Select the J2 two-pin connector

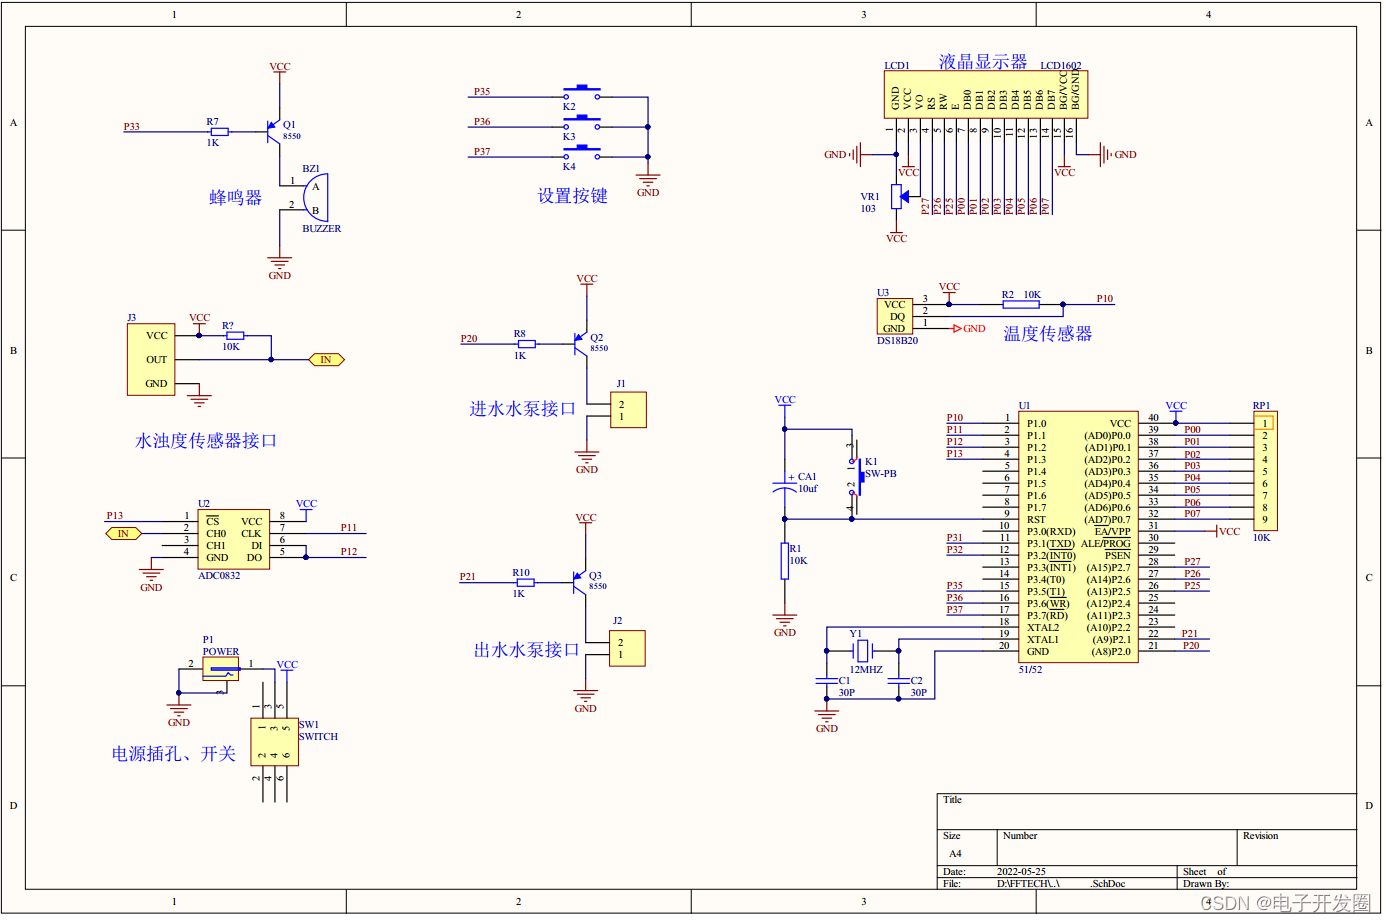(x=627, y=648)
